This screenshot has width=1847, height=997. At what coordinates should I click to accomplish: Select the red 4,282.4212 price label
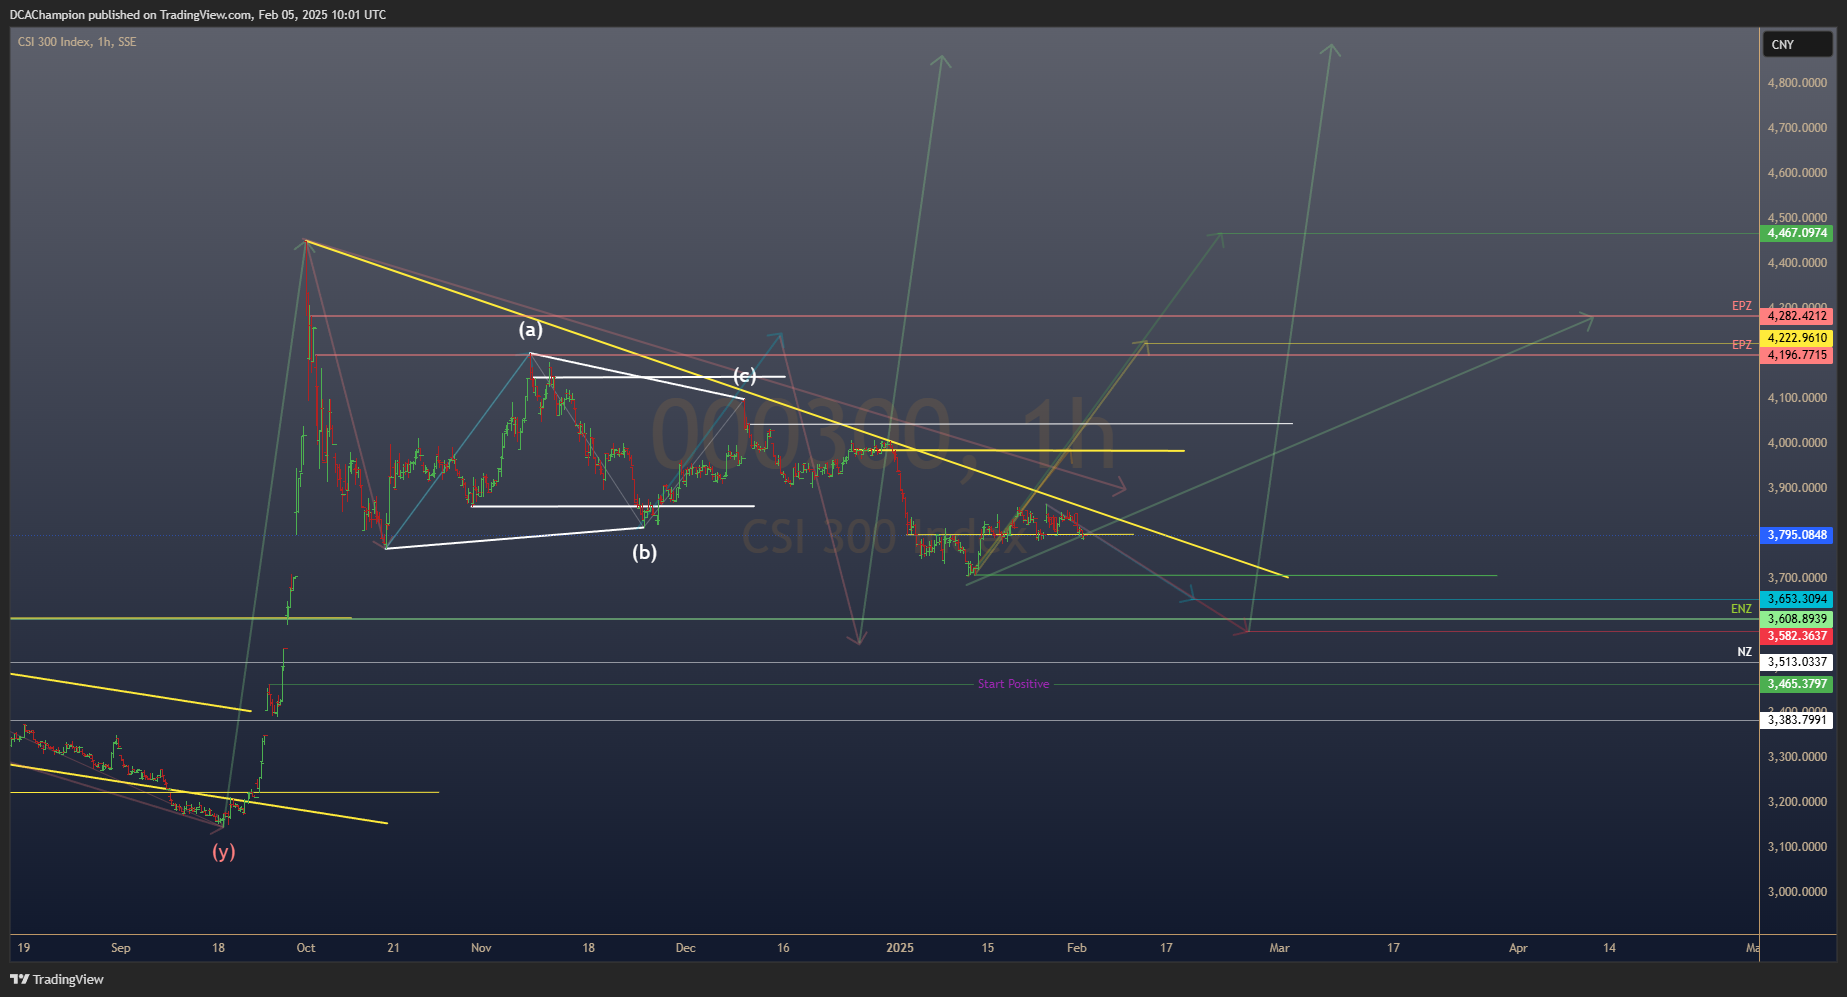pos(1797,316)
